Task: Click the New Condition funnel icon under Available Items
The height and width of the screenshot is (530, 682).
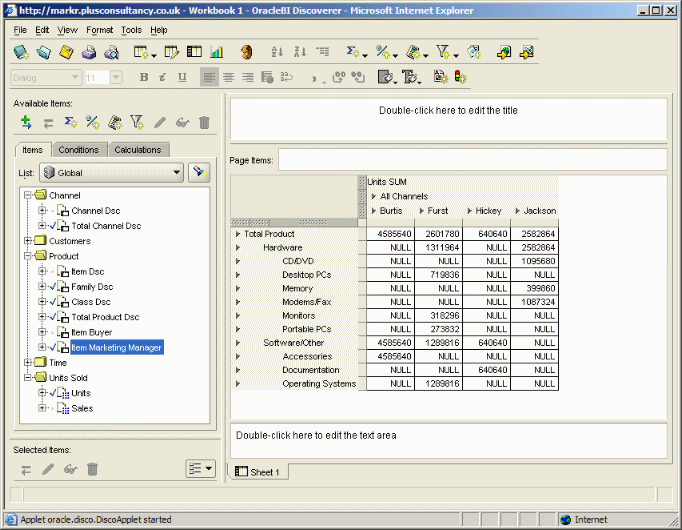Action: click(138, 123)
